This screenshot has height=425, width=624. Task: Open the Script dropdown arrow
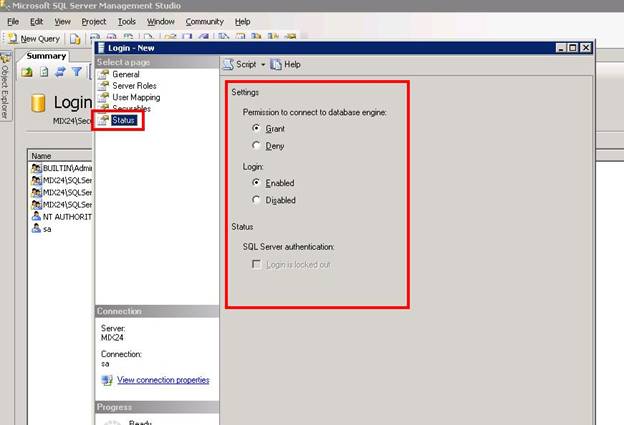click(x=263, y=64)
